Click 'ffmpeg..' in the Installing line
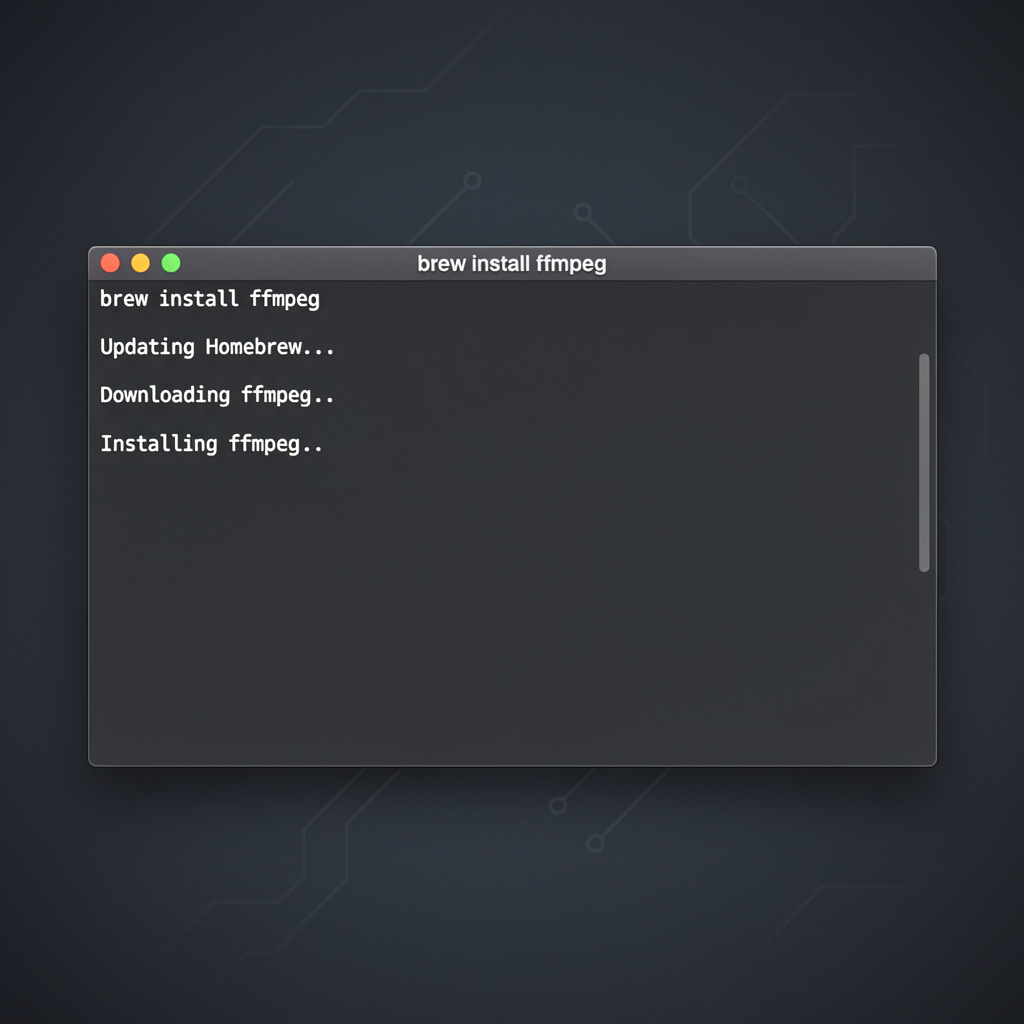 point(276,443)
